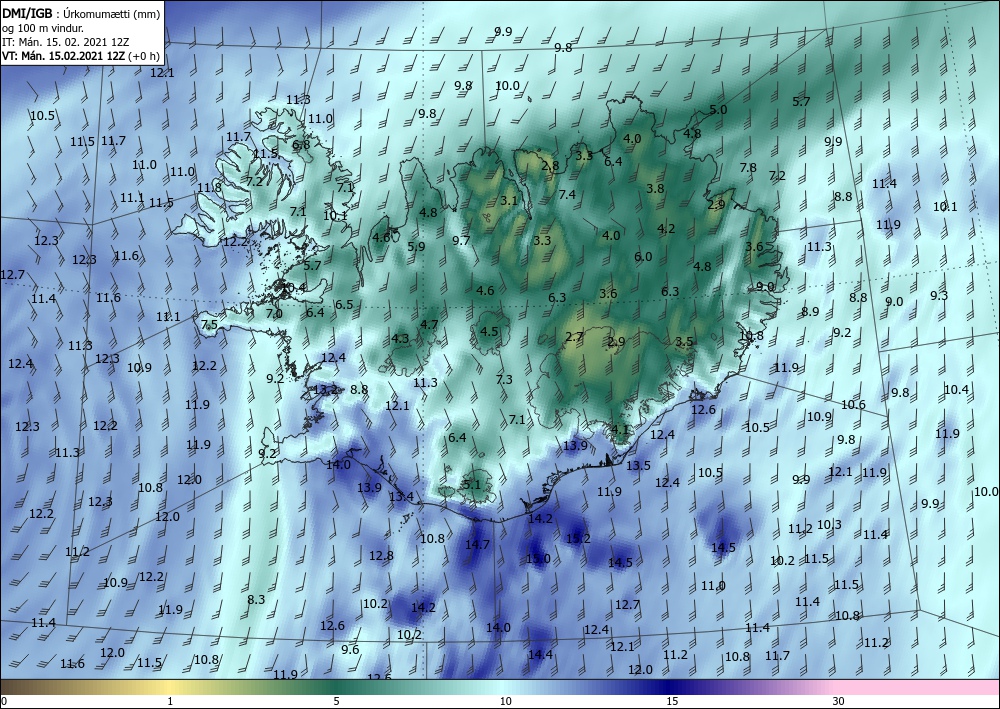
Task: Click the map value '7.0'
Action: pos(274,314)
